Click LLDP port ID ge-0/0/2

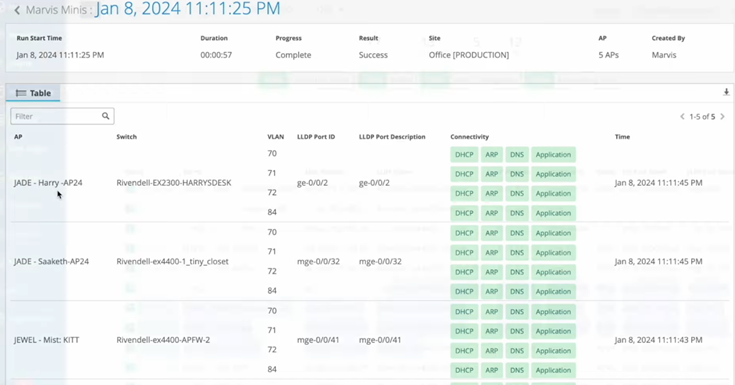point(312,182)
